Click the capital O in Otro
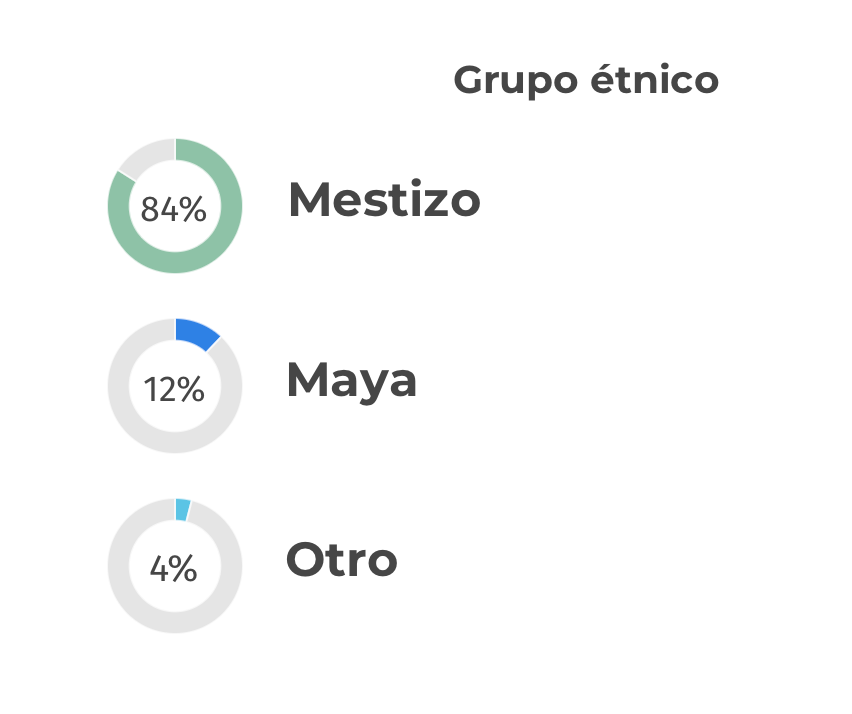 304,559
